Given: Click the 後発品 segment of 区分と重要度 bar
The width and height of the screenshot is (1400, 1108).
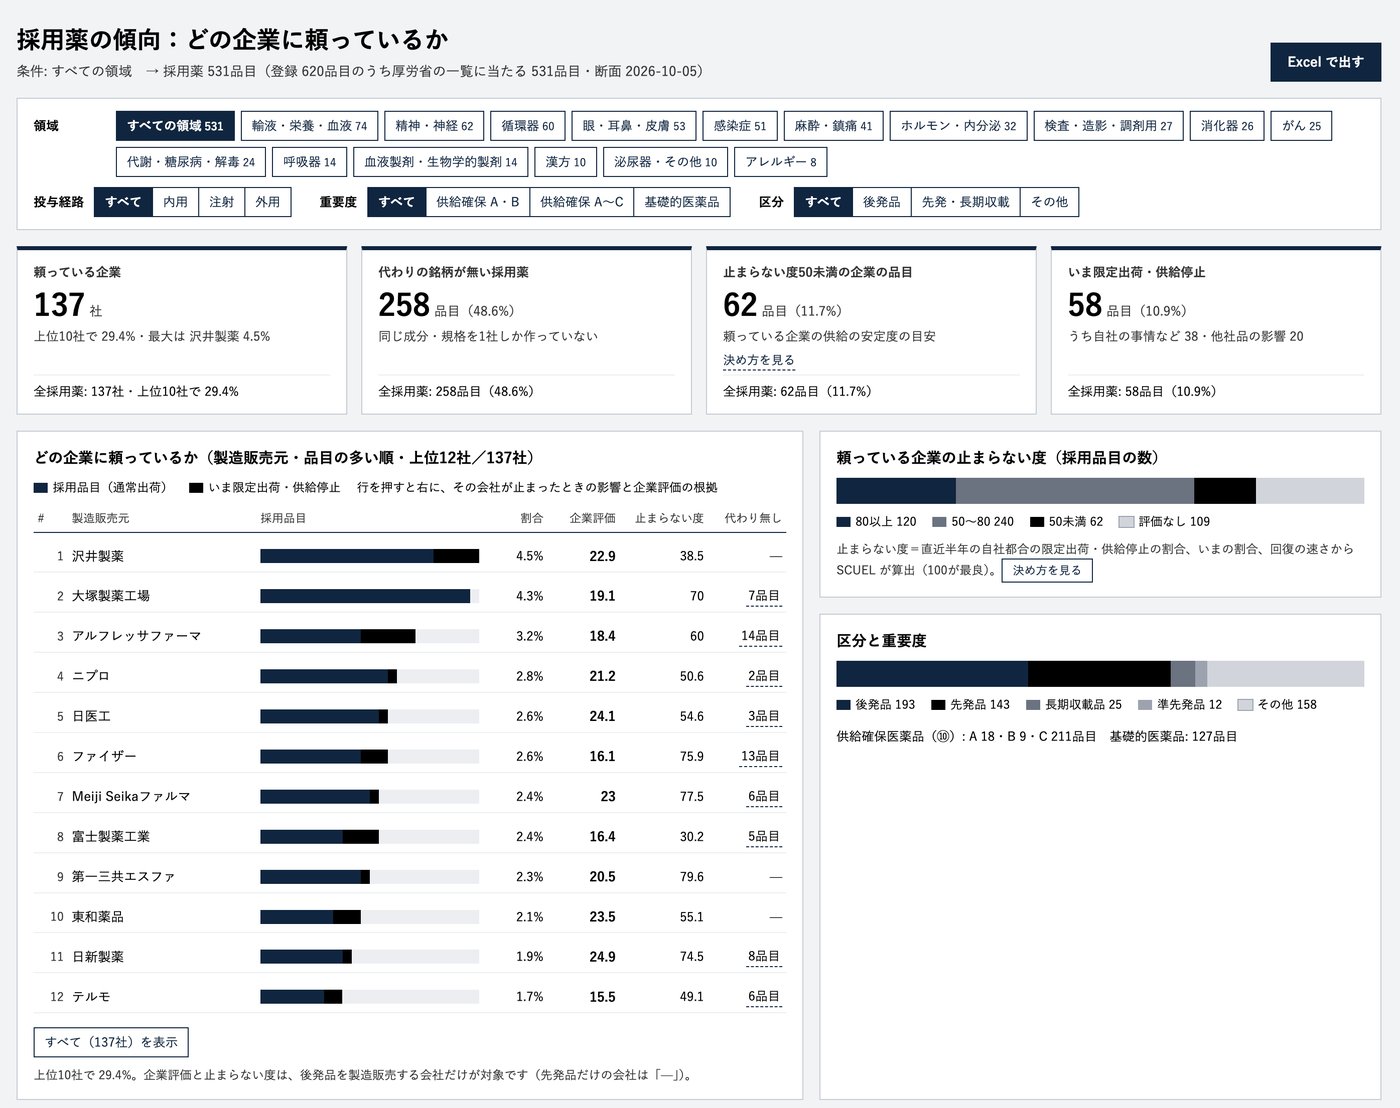Looking at the screenshot, I should pyautogui.click(x=932, y=674).
